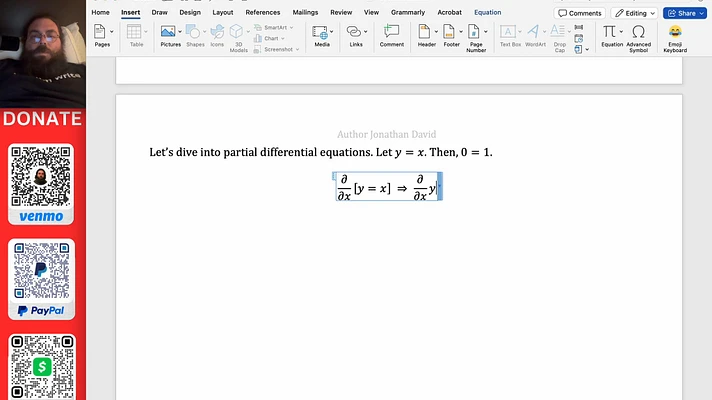Image resolution: width=712 pixels, height=400 pixels.
Task: Open the Mailings tab
Action: click(x=305, y=13)
